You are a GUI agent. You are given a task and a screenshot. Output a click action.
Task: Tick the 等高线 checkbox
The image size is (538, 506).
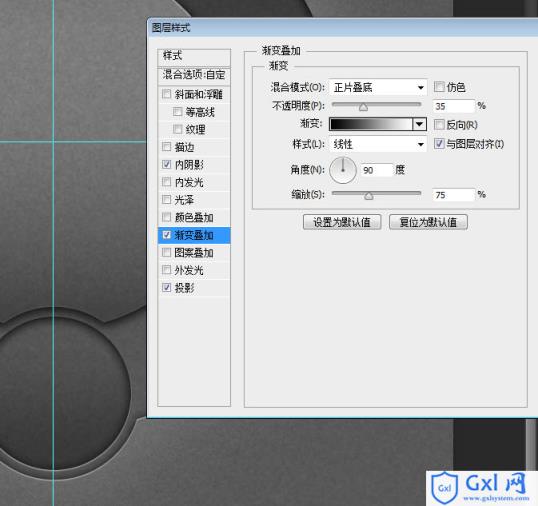click(177, 112)
